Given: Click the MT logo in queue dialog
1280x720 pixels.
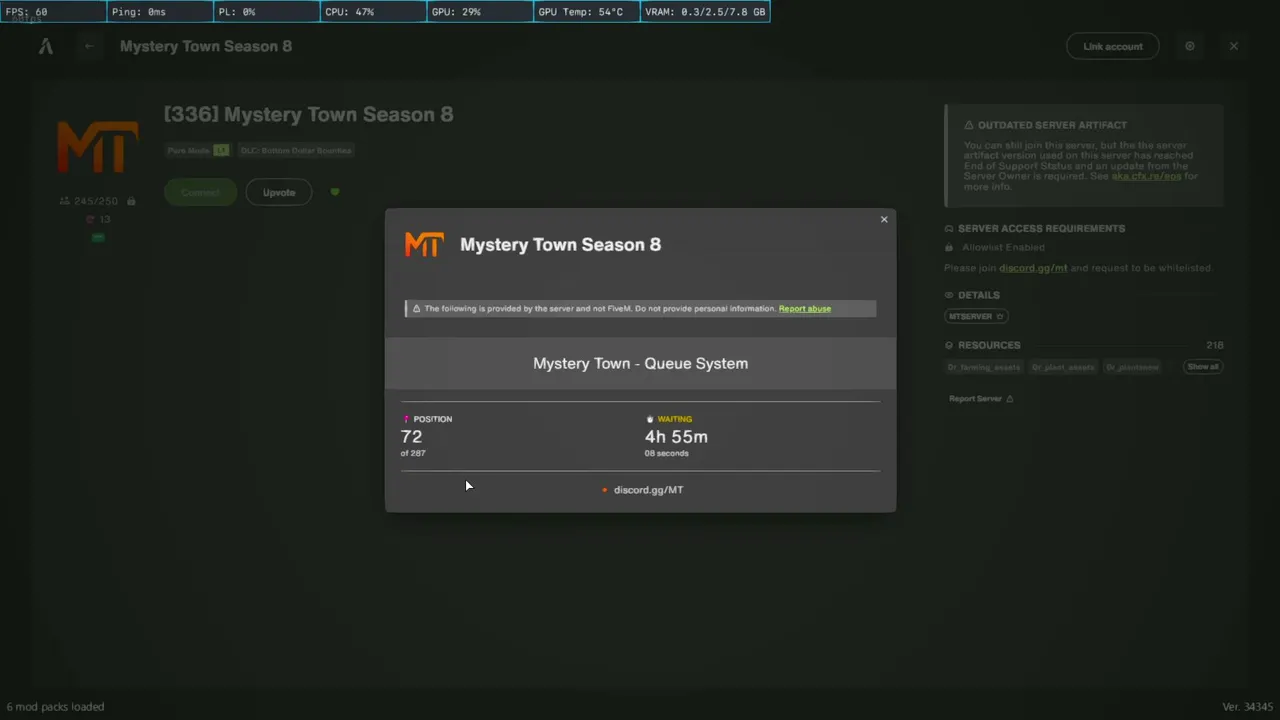Looking at the screenshot, I should 424,244.
